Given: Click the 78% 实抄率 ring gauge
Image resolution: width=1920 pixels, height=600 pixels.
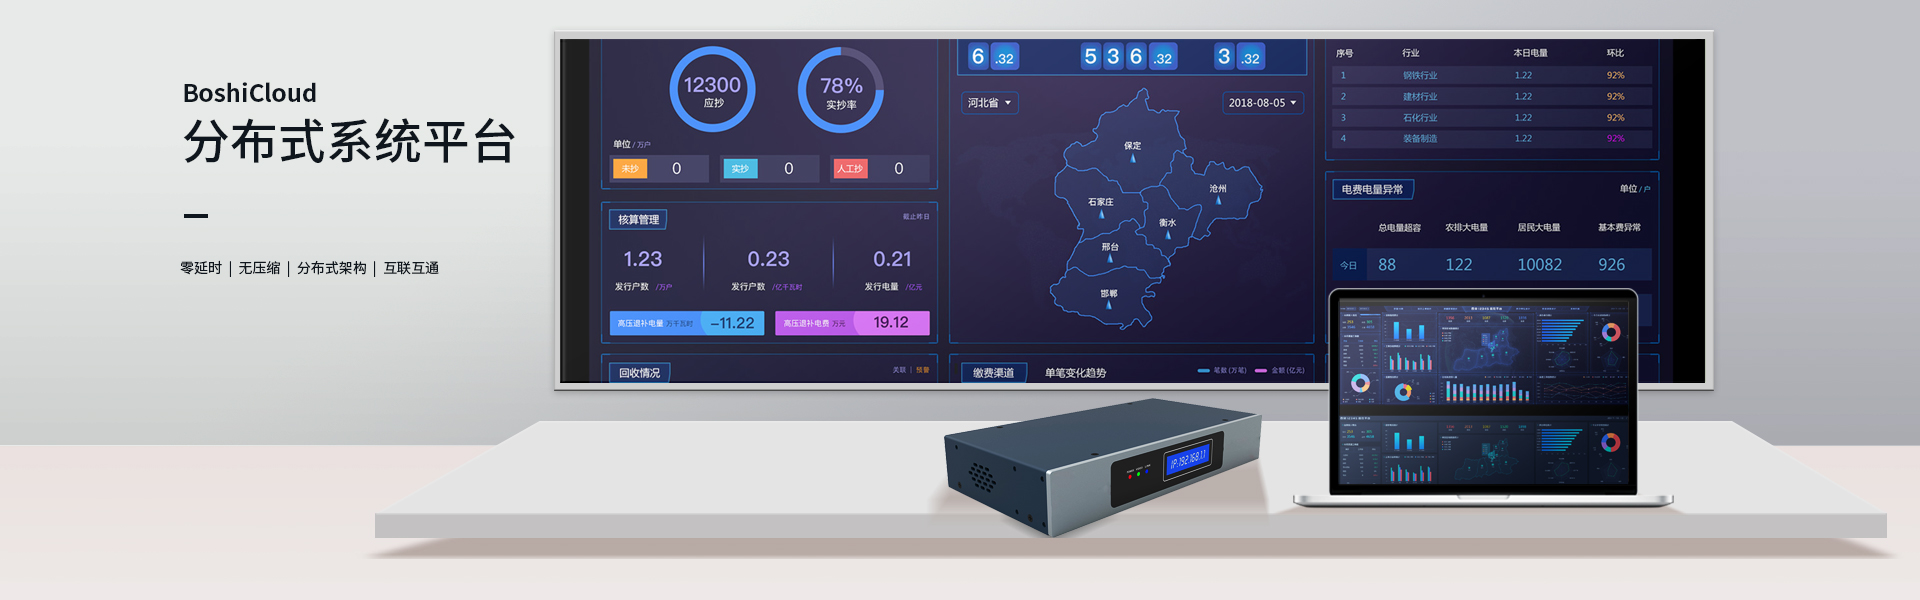Looking at the screenshot, I should coord(841,90).
